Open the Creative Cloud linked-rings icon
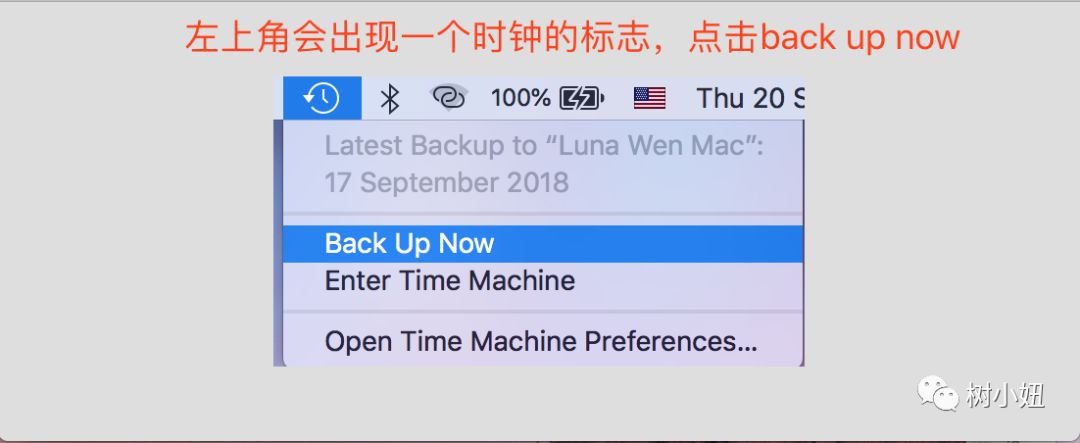The height and width of the screenshot is (443, 1080). [x=448, y=98]
